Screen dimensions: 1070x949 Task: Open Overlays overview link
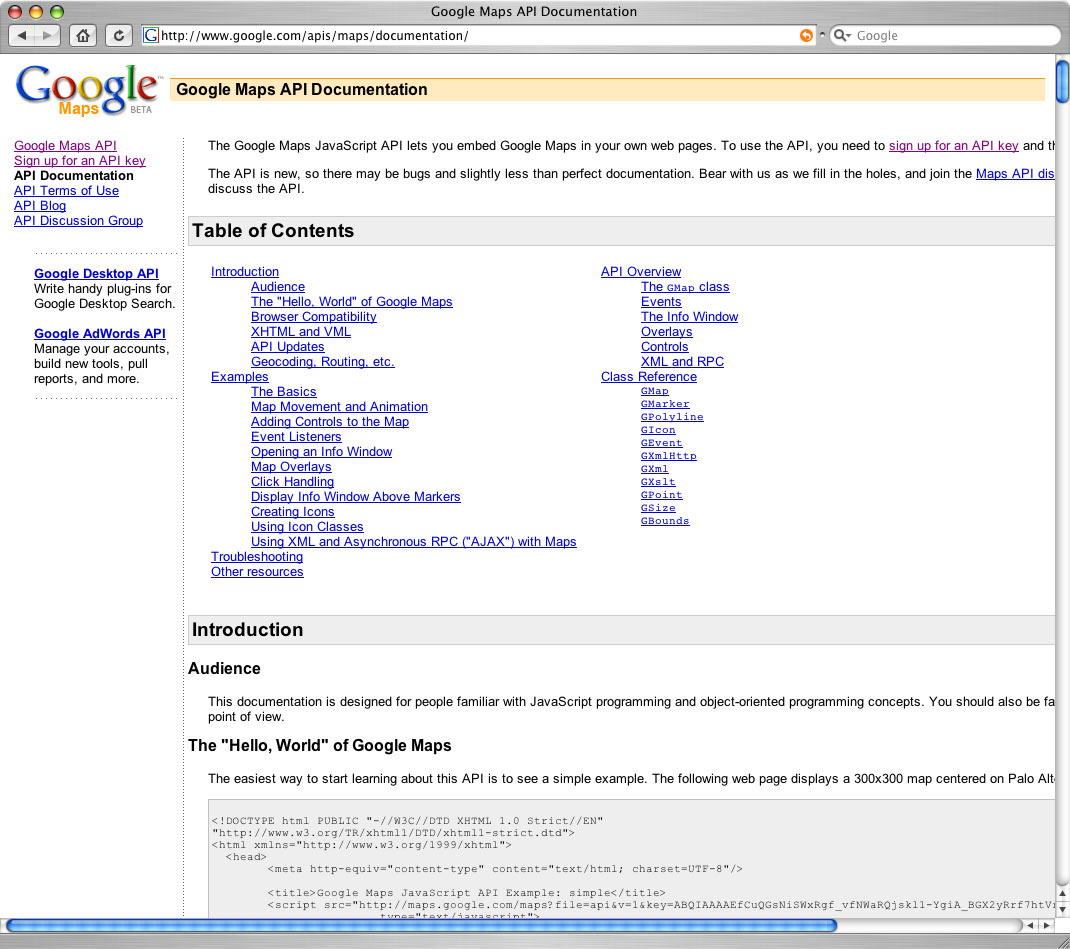(x=667, y=332)
